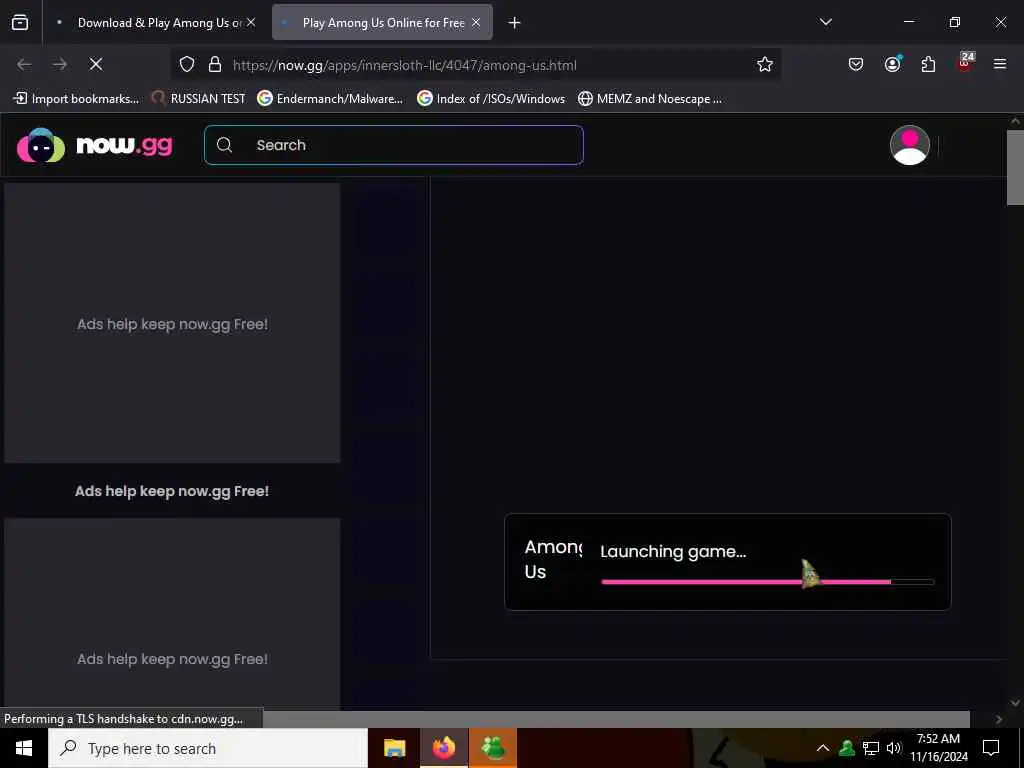Click scroll right arrow on horizontal scrollbar
This screenshot has width=1024, height=768.
(999, 719)
